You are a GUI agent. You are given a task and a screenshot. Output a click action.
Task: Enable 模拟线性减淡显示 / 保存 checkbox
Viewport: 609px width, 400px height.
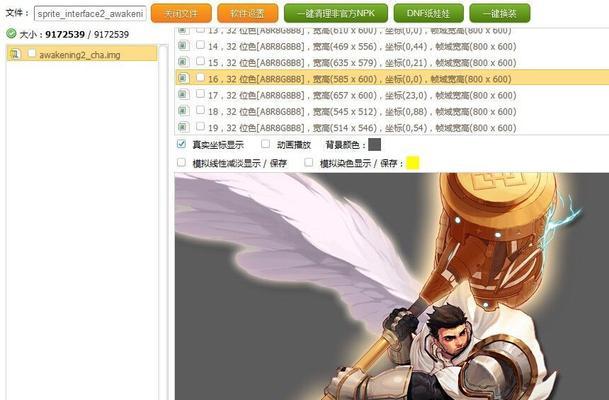(181, 162)
